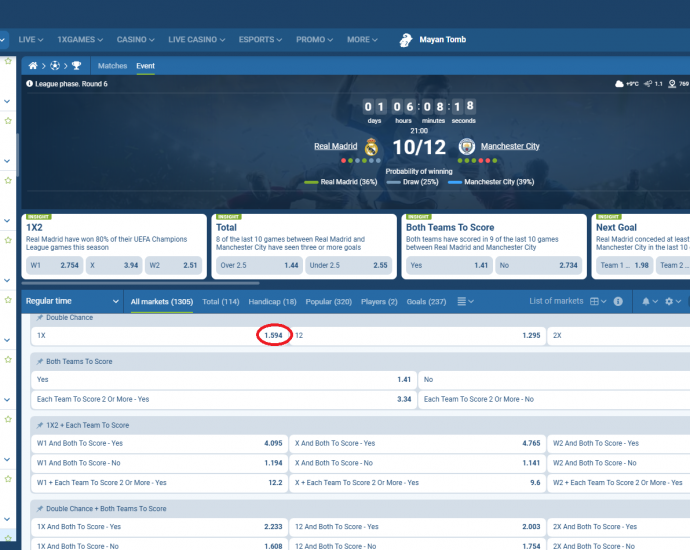This screenshot has width=690, height=550.
Task: Expand the PROMO menu
Action: point(315,40)
